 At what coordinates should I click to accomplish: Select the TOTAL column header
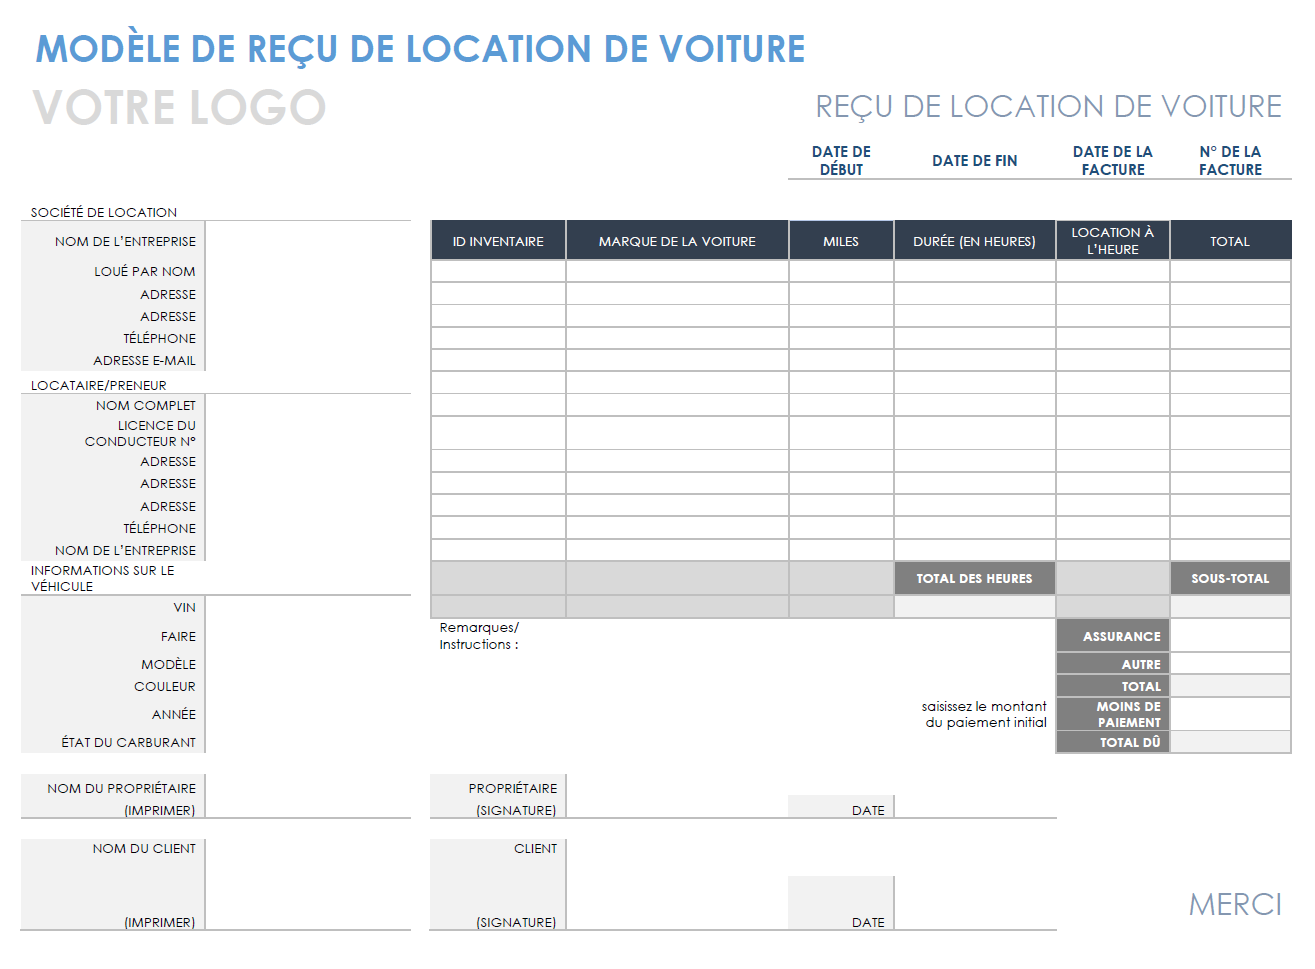click(1230, 241)
